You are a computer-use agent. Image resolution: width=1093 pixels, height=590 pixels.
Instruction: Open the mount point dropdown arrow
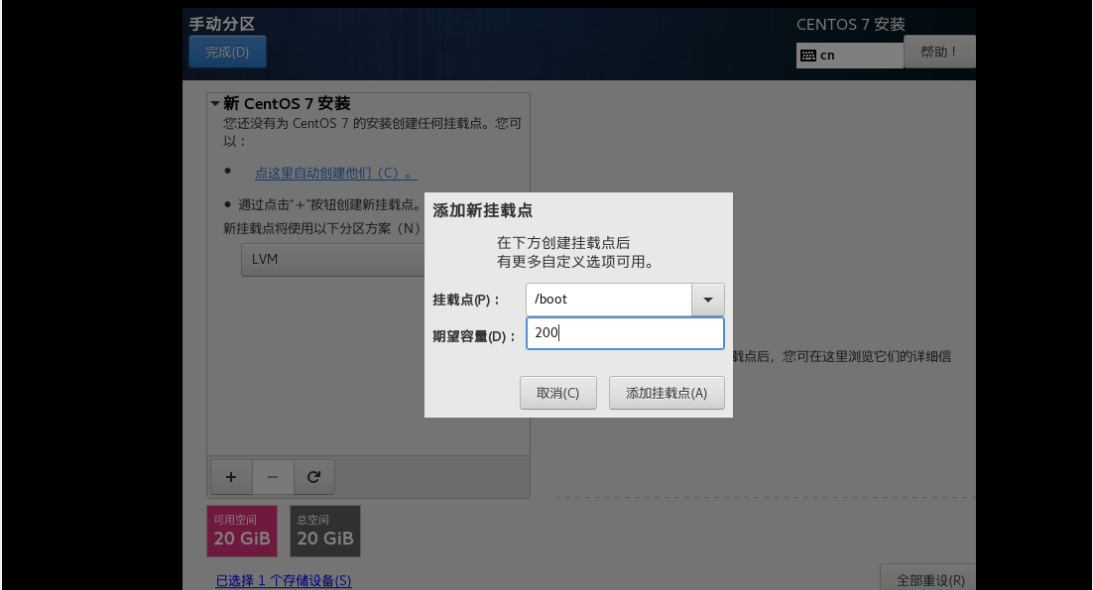pyautogui.click(x=708, y=300)
